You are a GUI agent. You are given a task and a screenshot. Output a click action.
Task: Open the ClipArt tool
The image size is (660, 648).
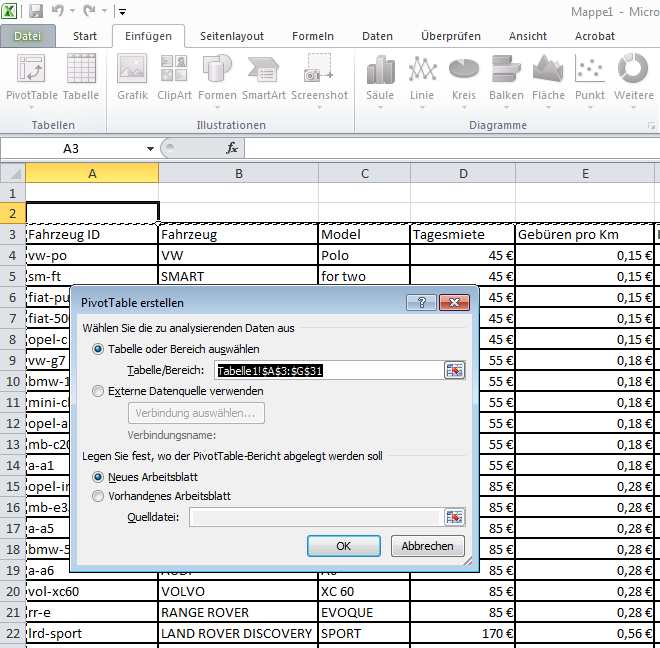click(x=174, y=76)
